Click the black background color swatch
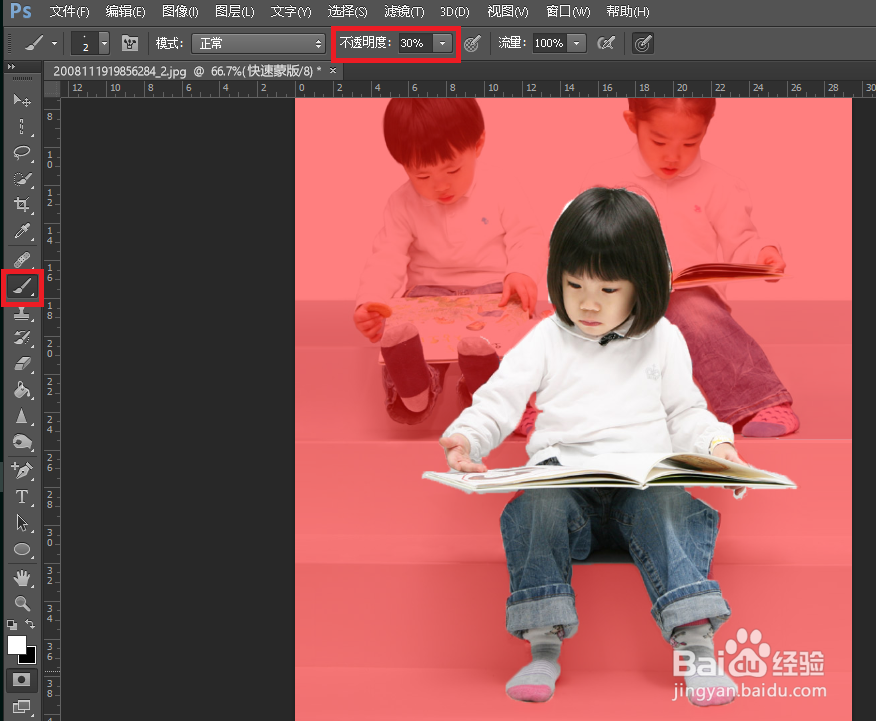 pos(31,658)
